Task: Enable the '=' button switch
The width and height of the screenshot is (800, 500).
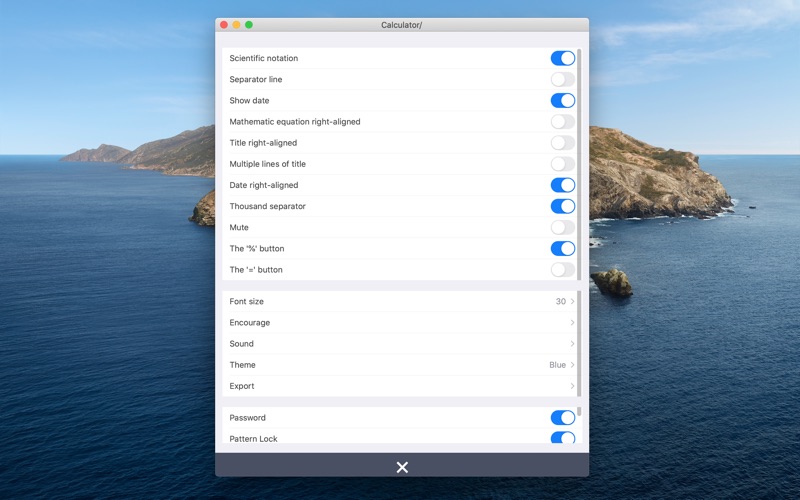Action: [x=563, y=270]
